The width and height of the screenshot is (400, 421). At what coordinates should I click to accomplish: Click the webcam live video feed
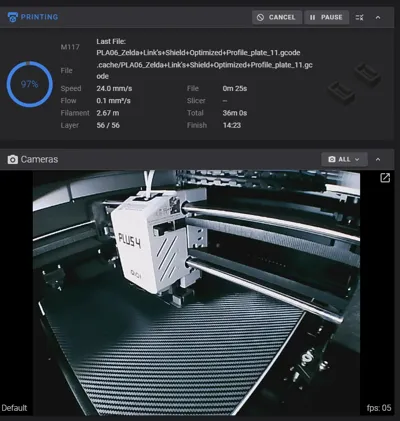point(196,293)
